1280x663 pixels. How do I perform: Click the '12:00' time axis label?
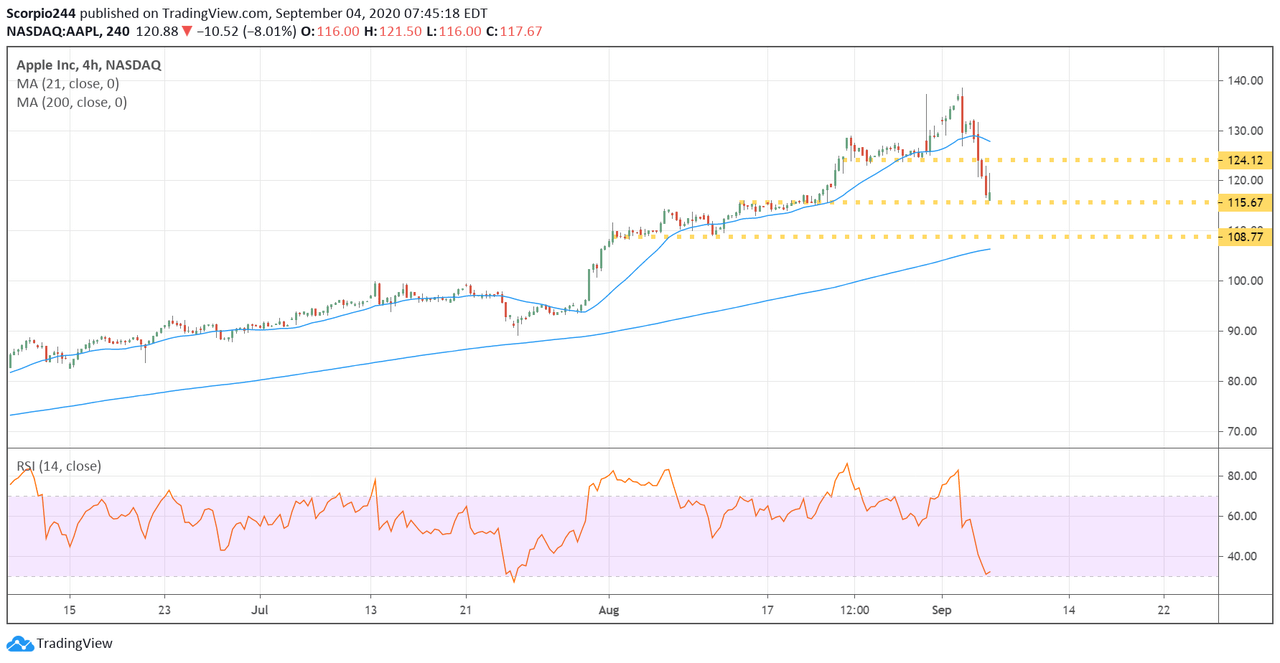[x=854, y=608]
